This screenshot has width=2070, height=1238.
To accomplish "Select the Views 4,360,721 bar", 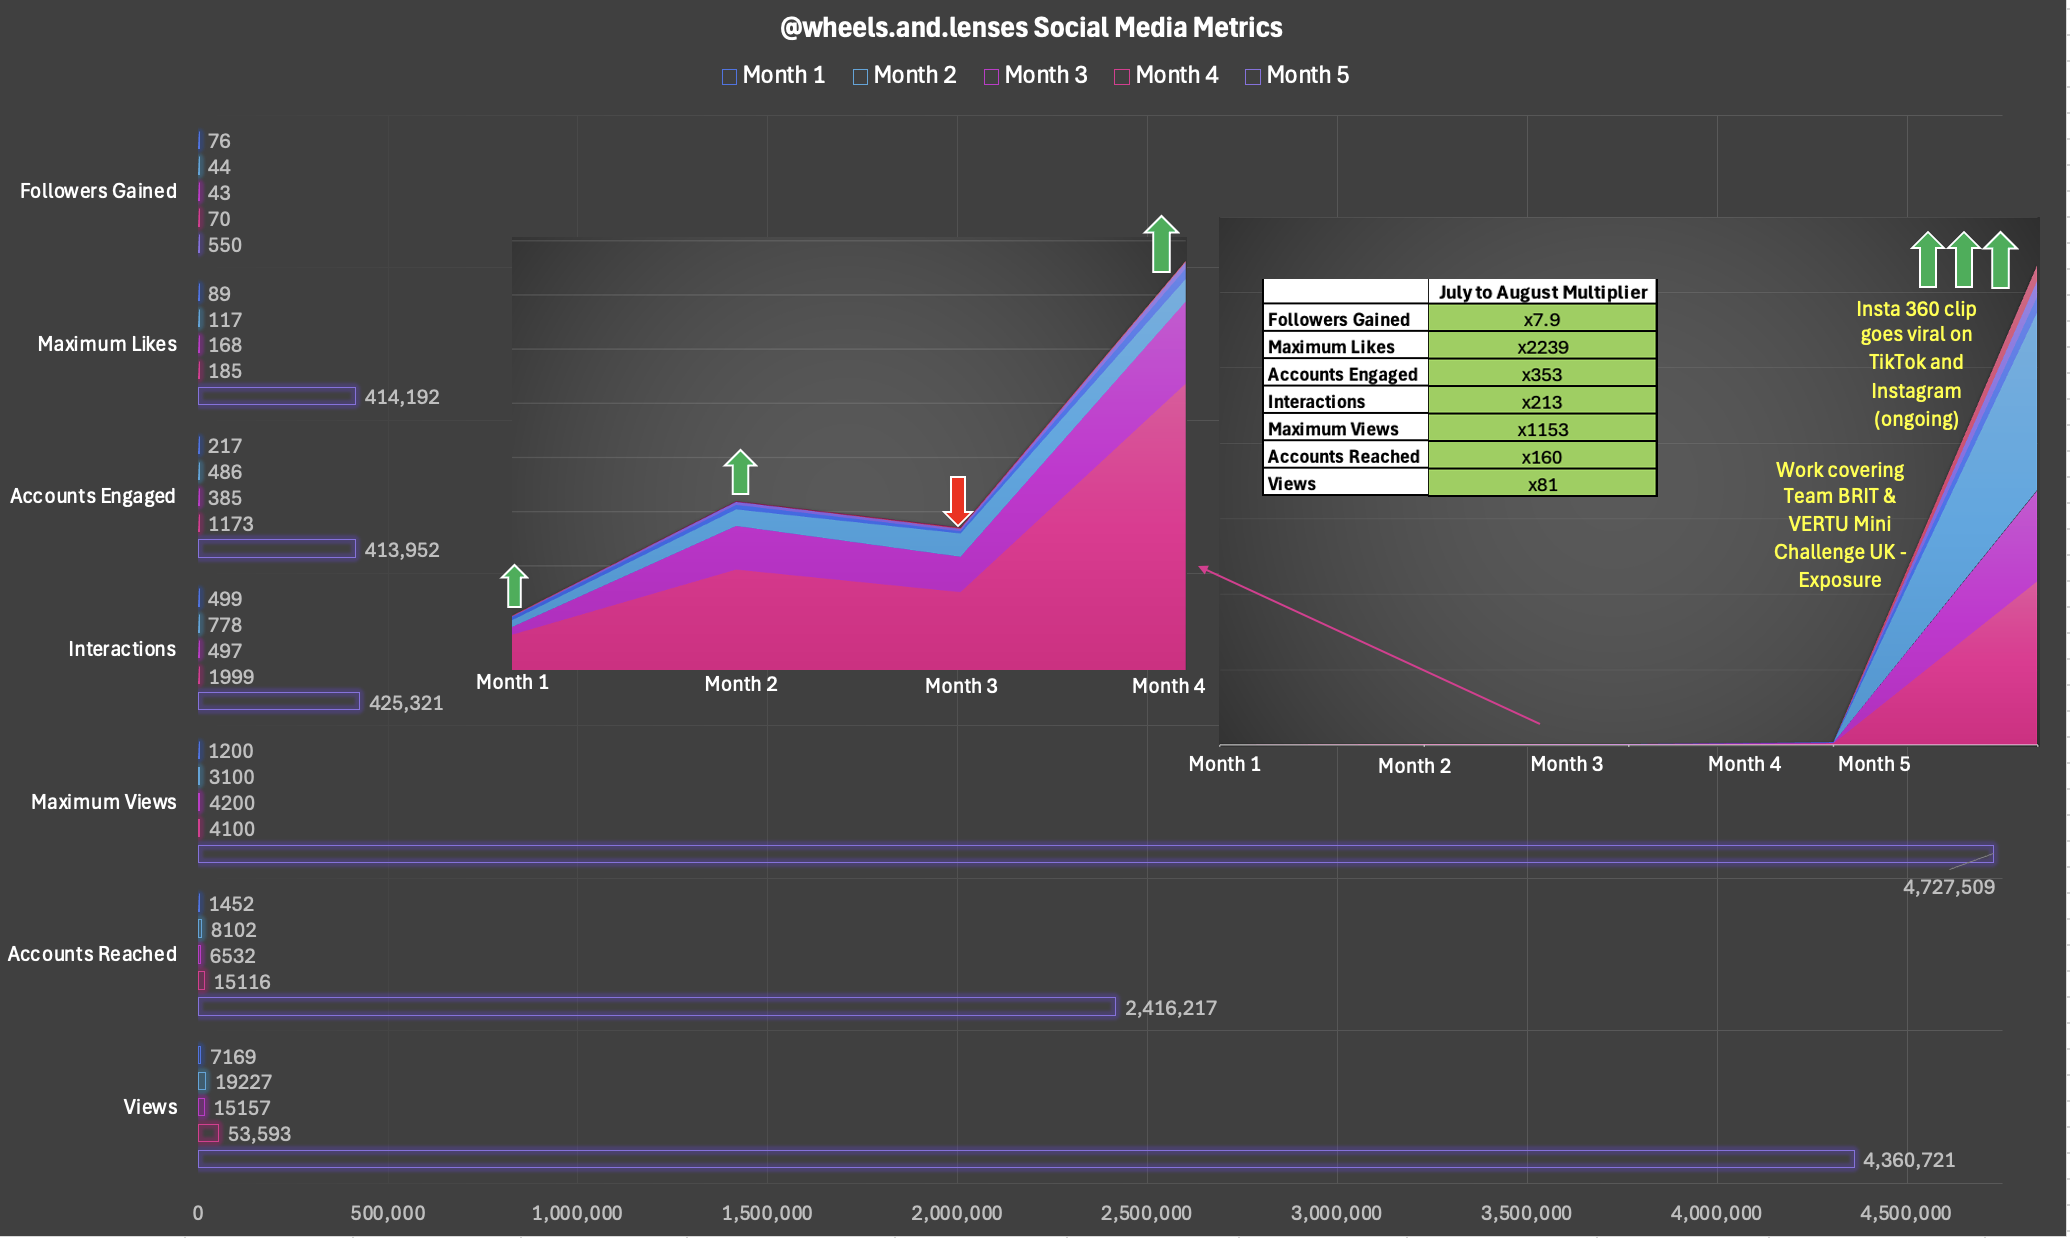I will (x=1025, y=1159).
